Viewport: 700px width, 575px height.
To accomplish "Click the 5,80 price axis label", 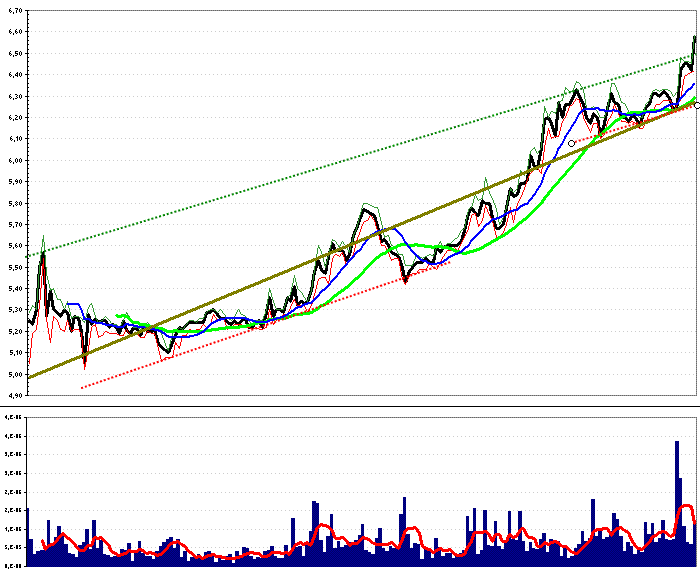I will tap(15, 203).
